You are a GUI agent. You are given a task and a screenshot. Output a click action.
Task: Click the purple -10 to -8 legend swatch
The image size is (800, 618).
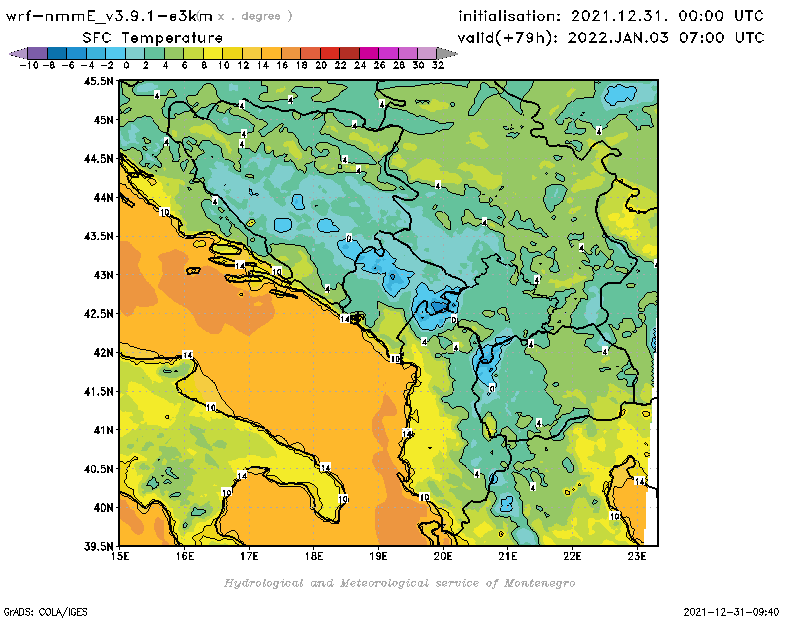point(37,53)
